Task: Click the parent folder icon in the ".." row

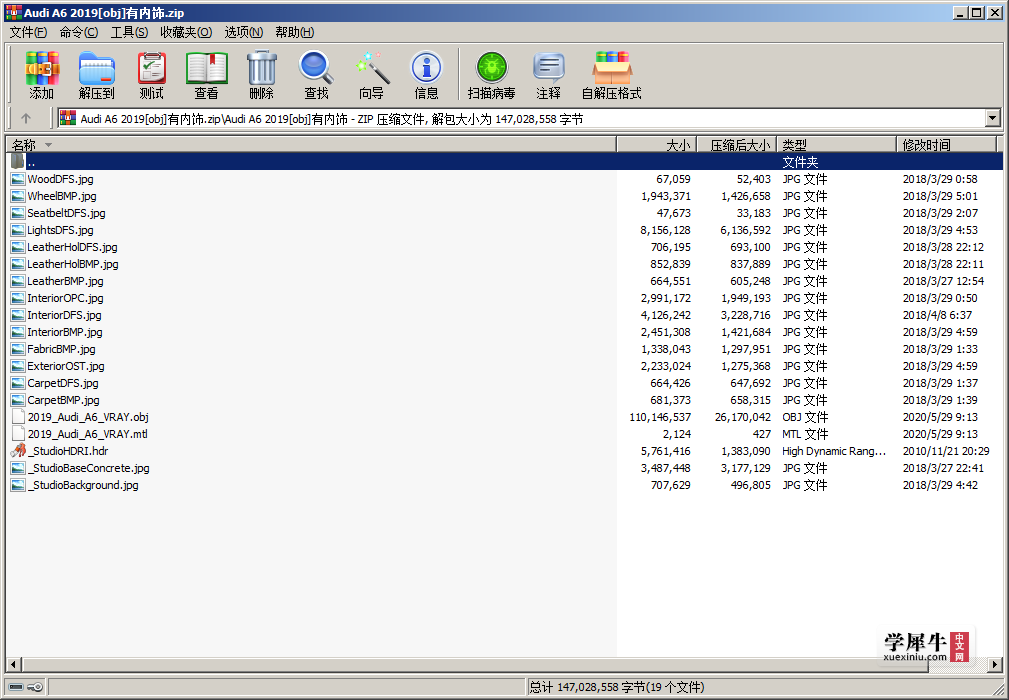Action: tap(18, 161)
